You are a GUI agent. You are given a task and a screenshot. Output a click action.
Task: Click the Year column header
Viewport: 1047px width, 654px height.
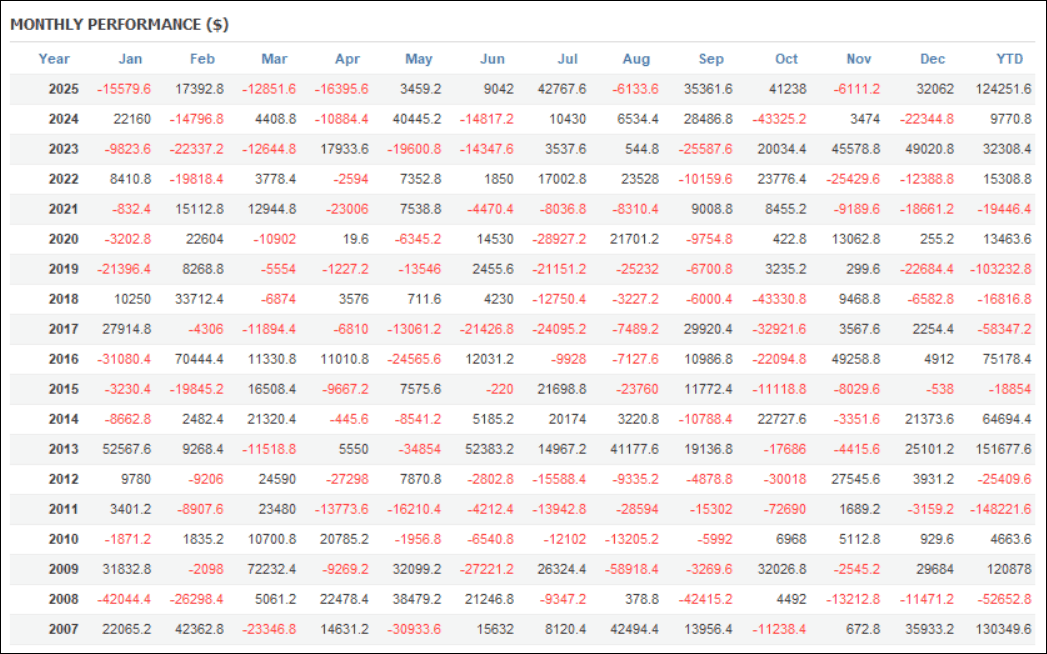54,59
